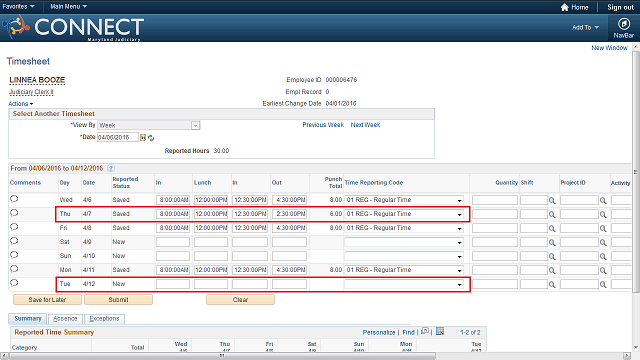
Task: Open the New Window link
Action: (609, 48)
